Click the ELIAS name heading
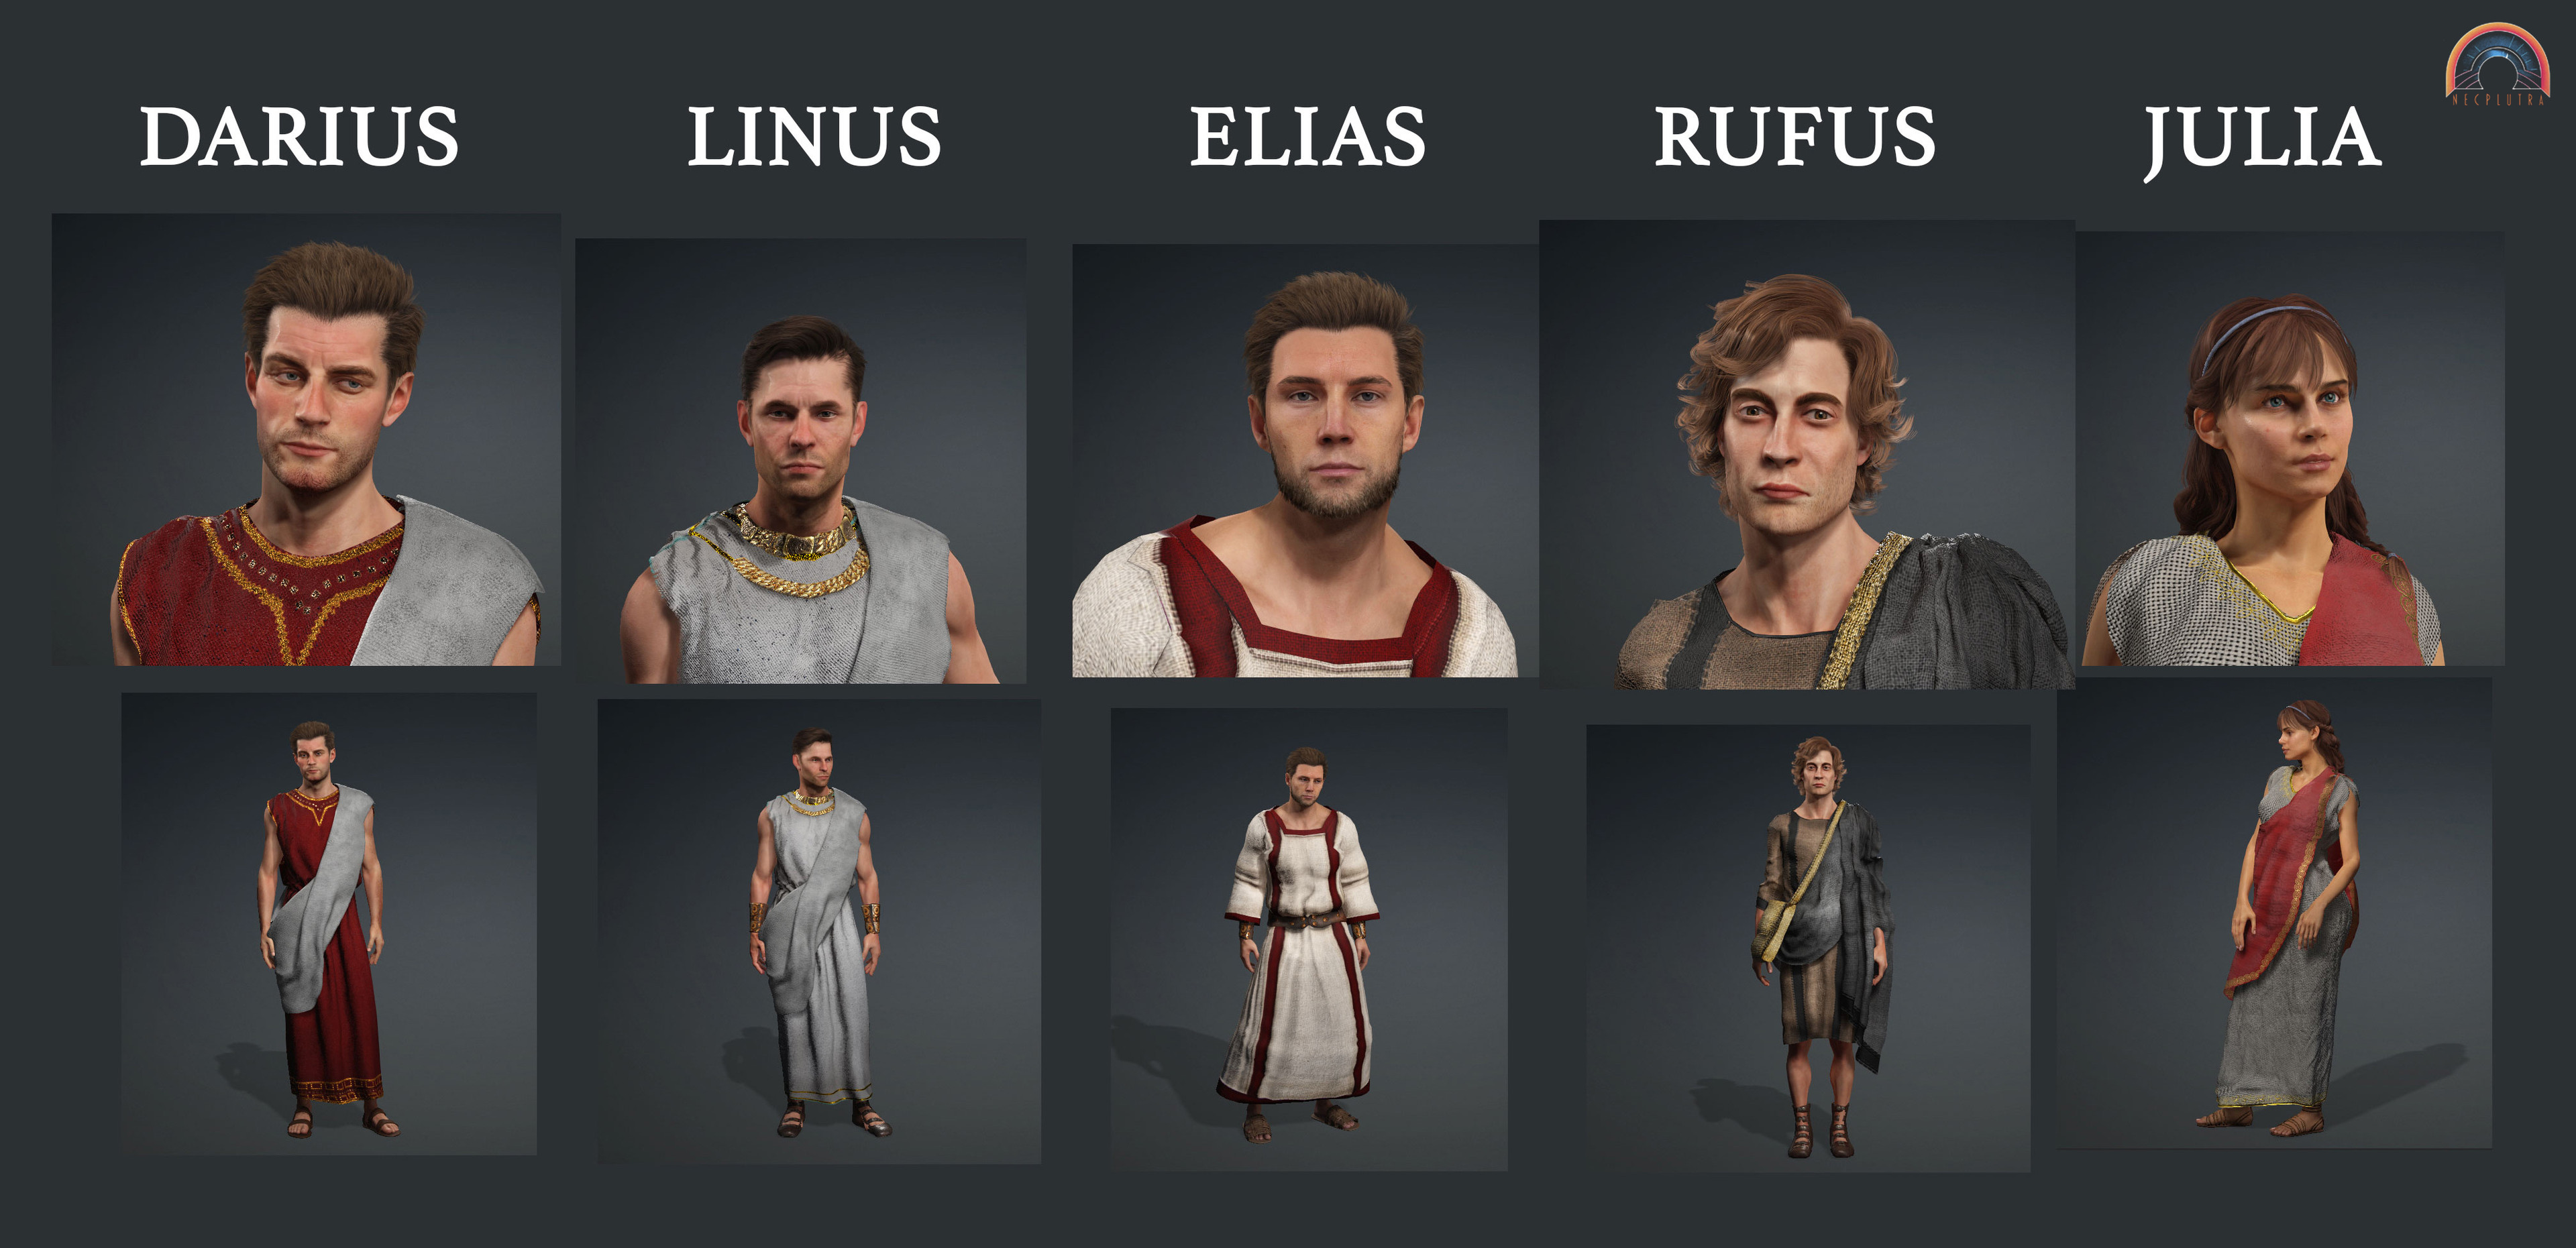 point(1307,137)
